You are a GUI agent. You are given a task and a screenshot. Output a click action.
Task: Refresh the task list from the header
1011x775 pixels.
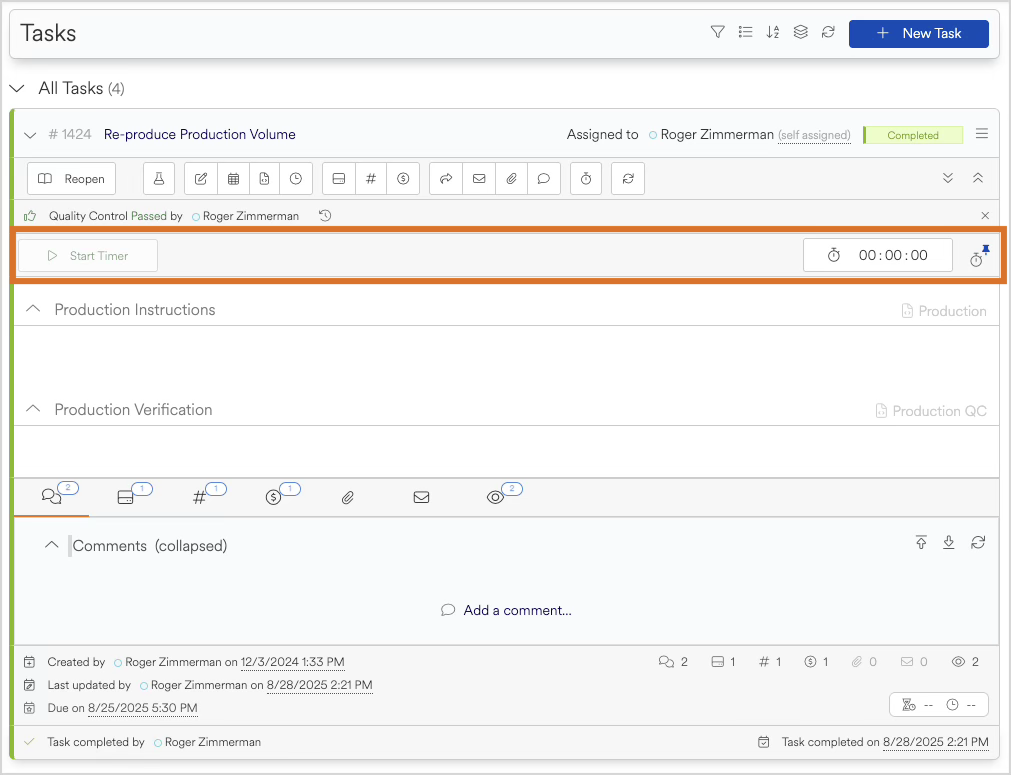click(x=828, y=32)
